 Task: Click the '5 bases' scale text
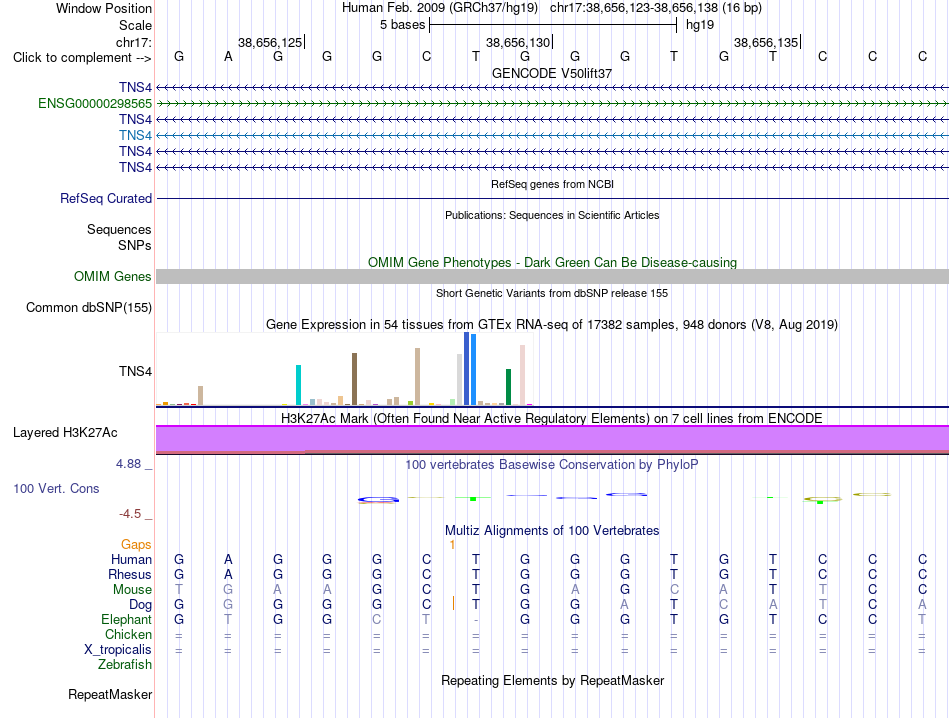[x=402, y=25]
